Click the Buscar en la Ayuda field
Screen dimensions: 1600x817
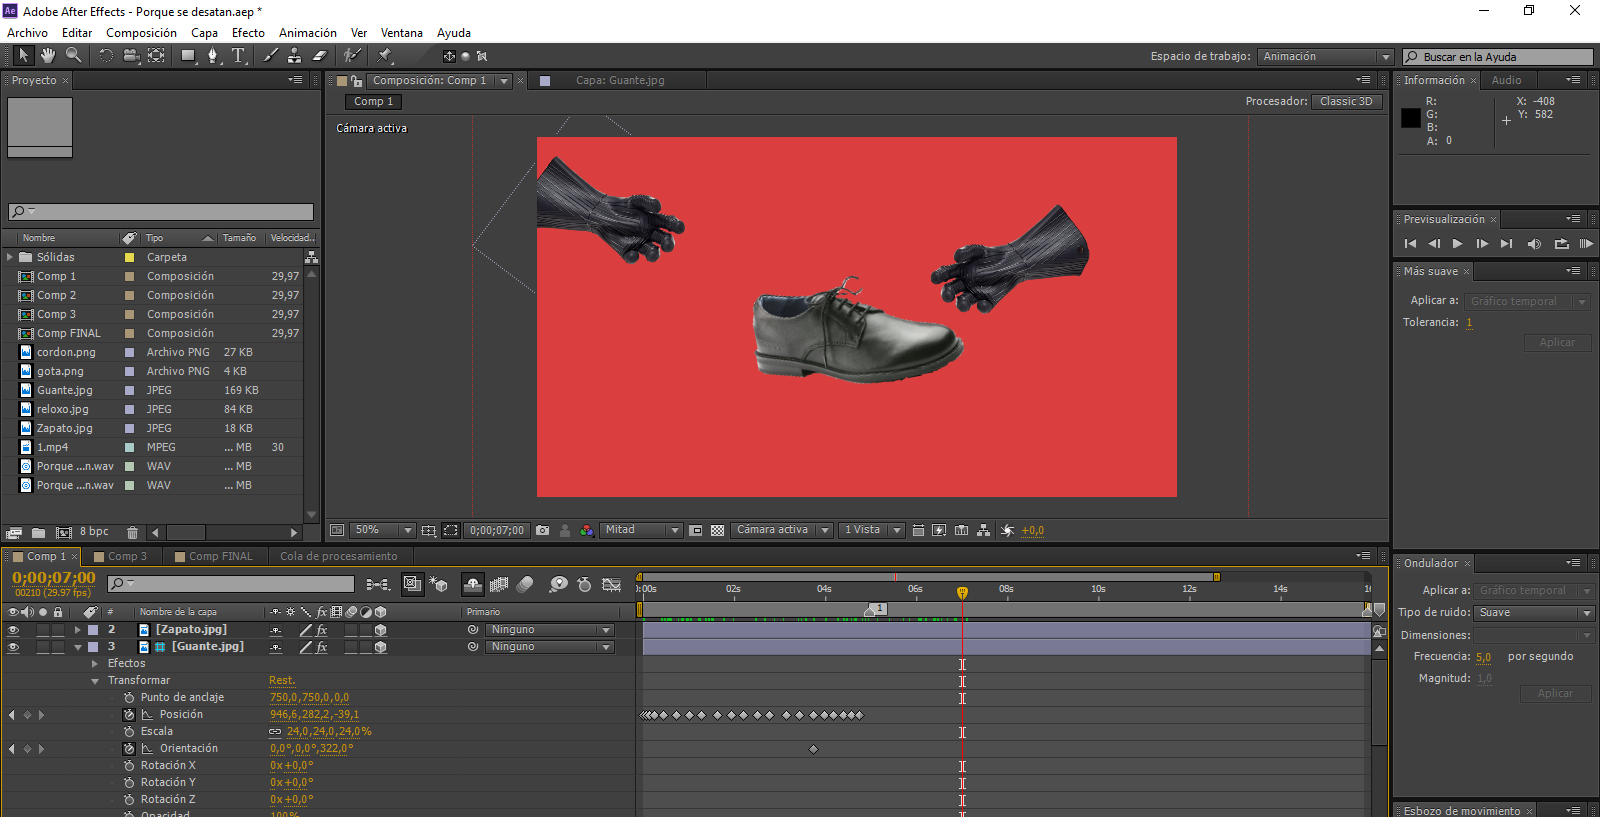(x=1498, y=57)
